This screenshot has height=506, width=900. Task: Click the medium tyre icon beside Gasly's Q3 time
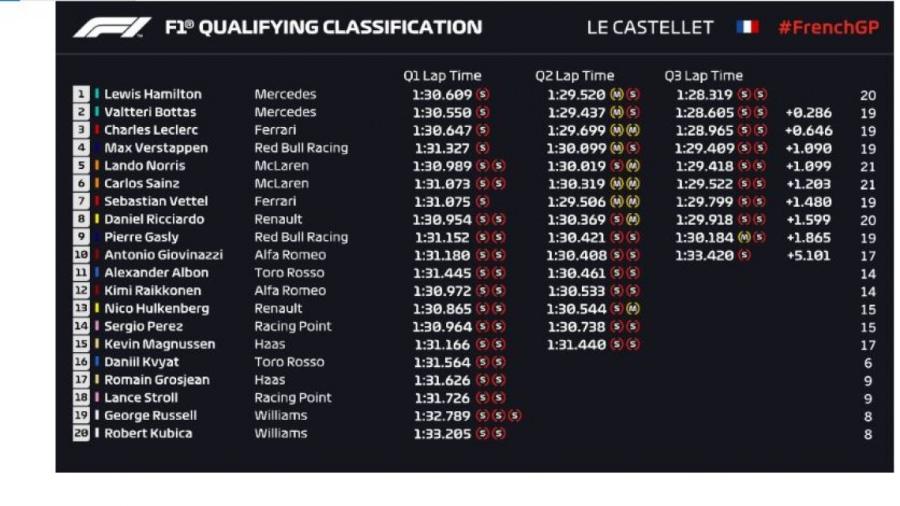744,237
